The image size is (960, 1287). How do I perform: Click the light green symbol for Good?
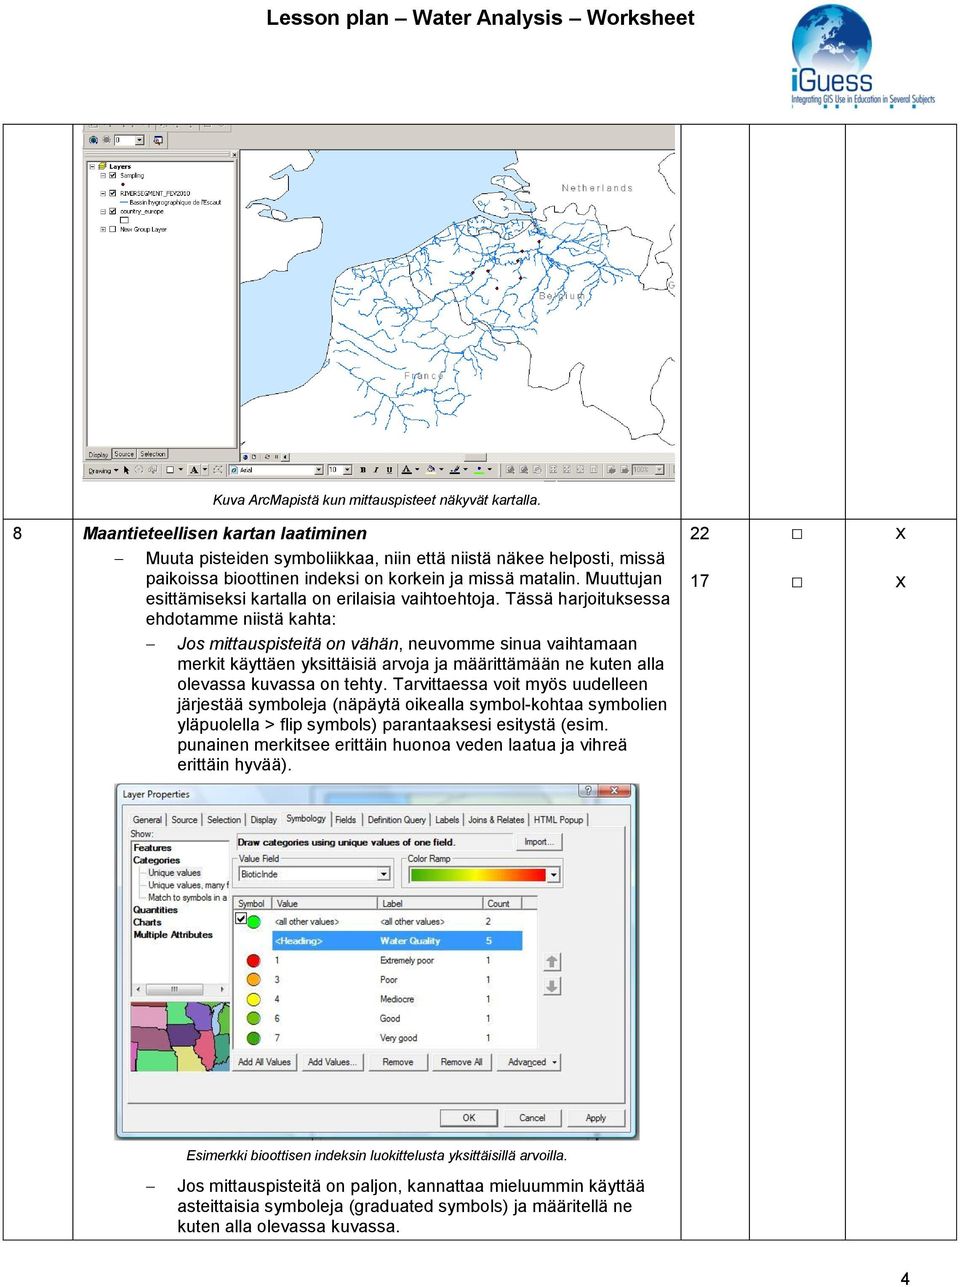(254, 1019)
